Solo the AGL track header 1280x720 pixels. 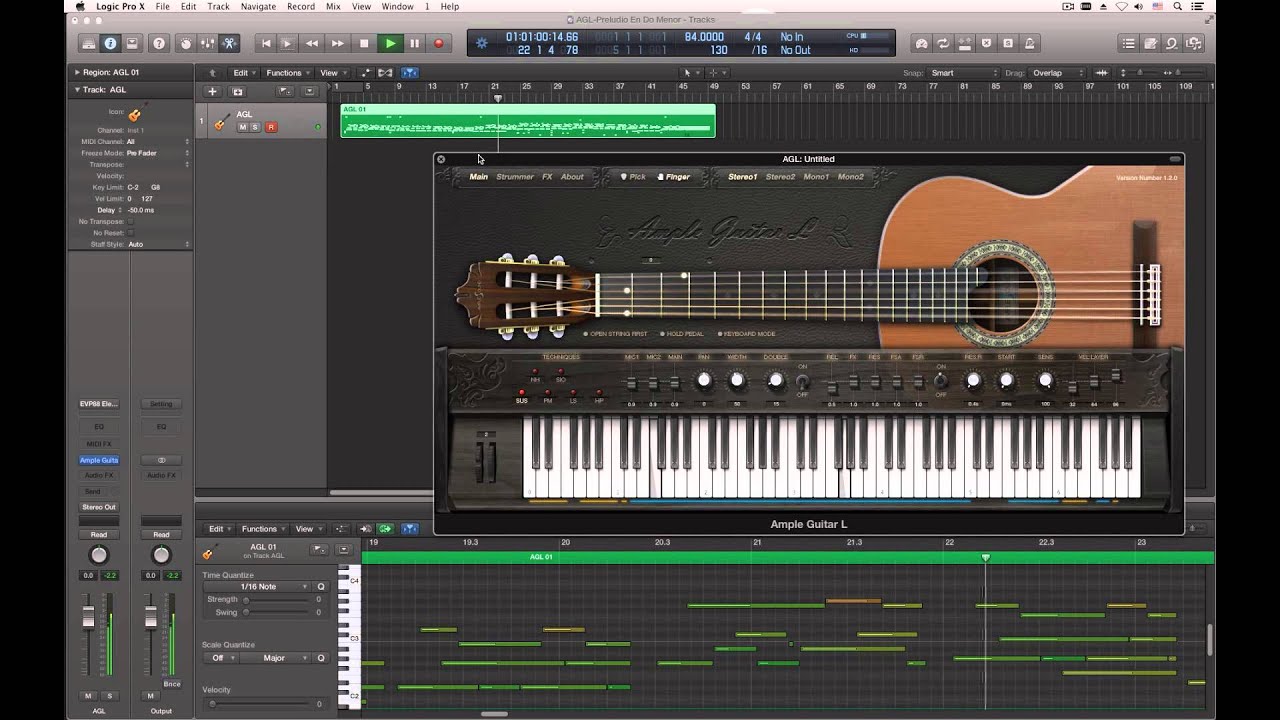[x=255, y=127]
